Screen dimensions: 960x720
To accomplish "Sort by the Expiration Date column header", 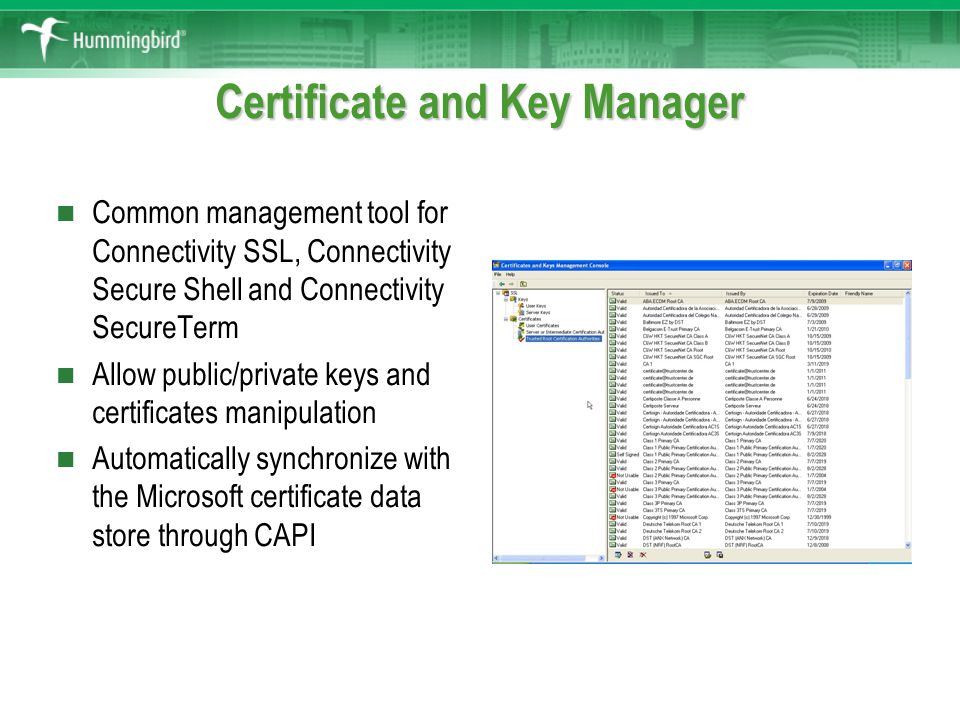I will tap(822, 294).
